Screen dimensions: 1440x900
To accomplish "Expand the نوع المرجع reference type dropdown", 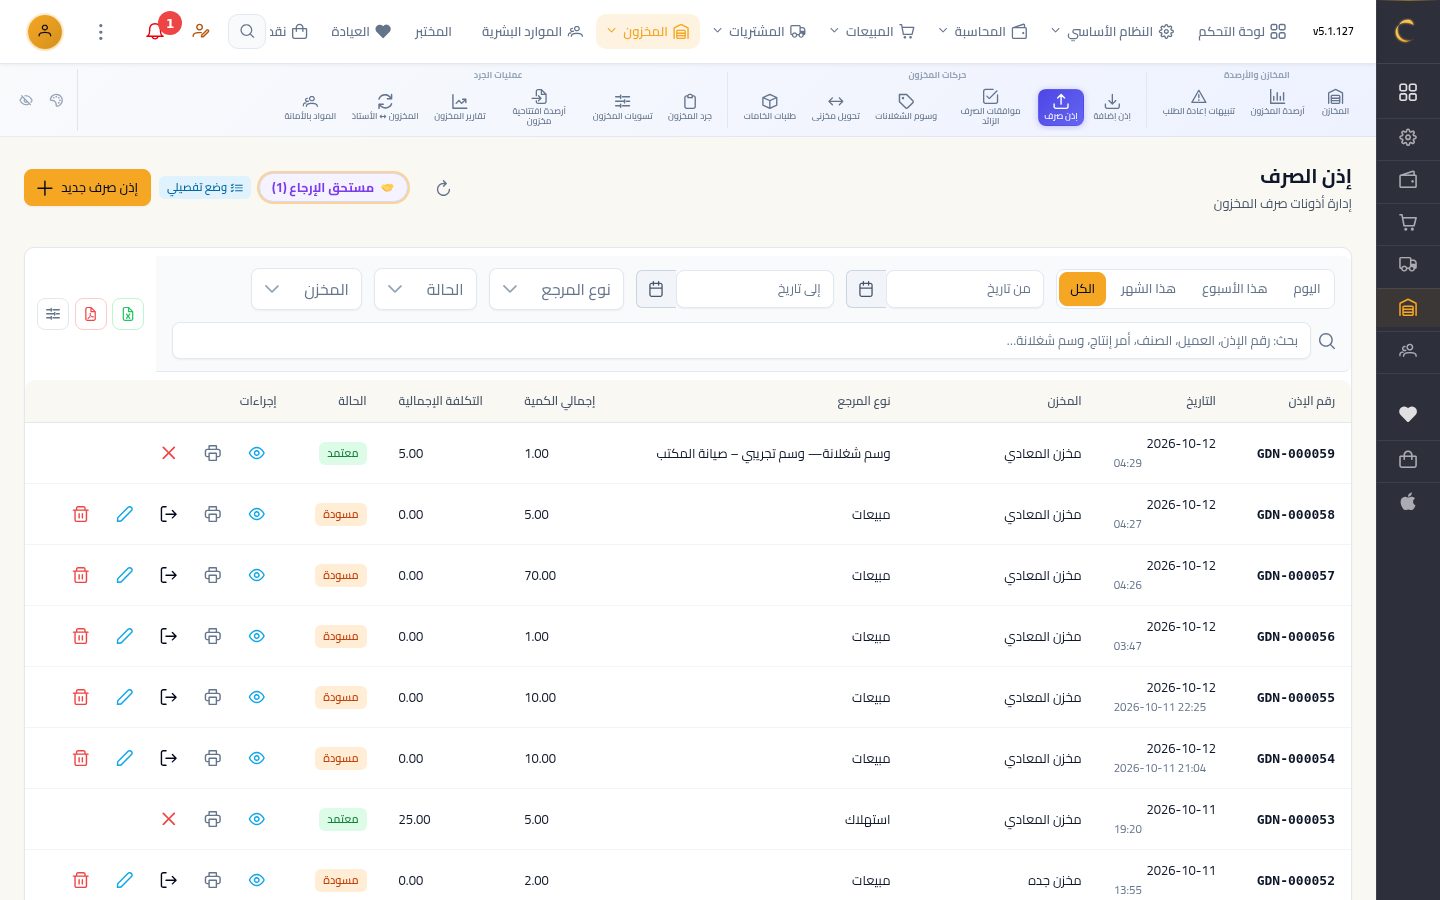I will (556, 290).
